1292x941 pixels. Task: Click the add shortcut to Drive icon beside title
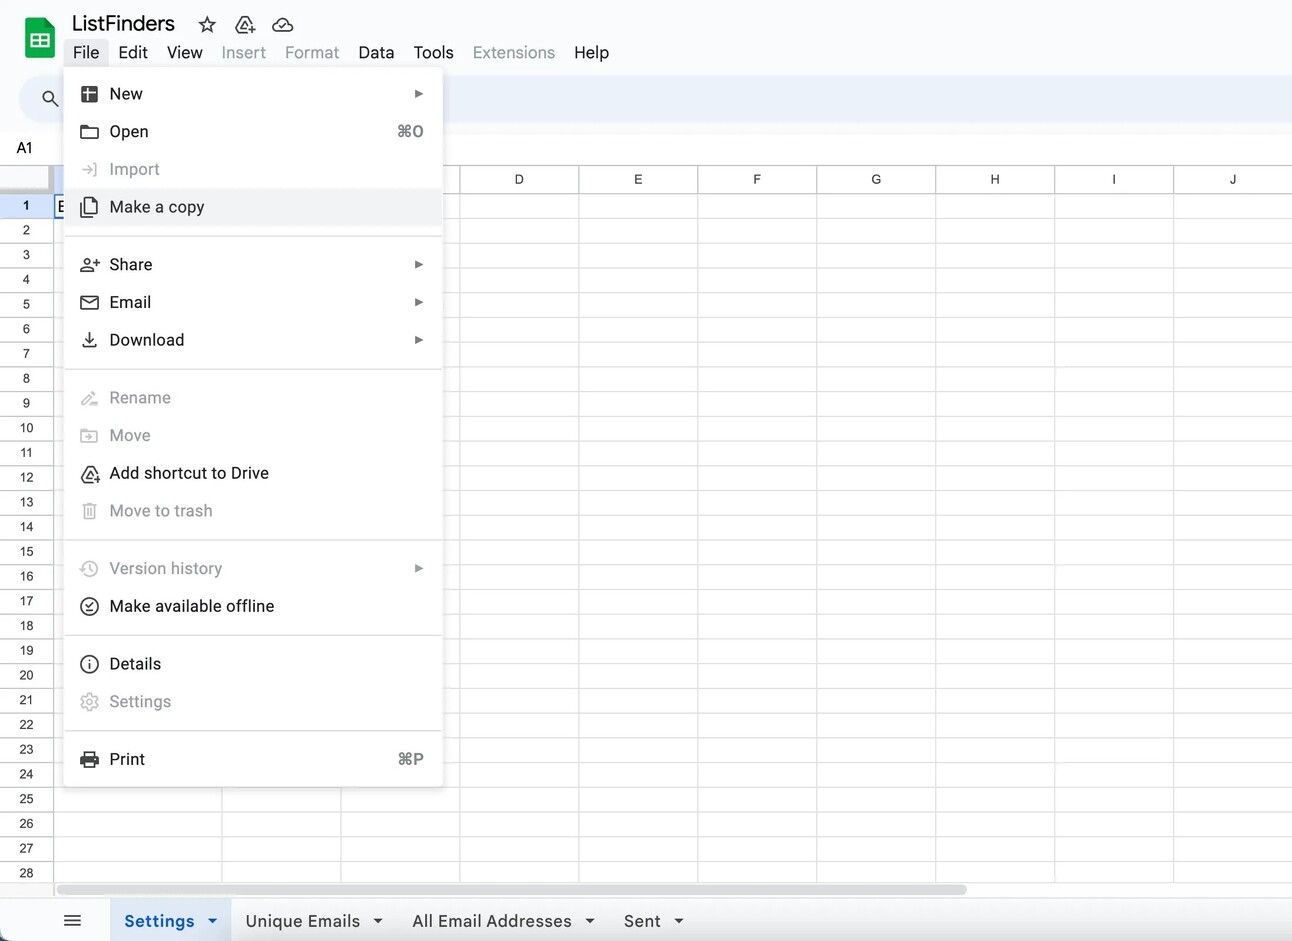(245, 25)
